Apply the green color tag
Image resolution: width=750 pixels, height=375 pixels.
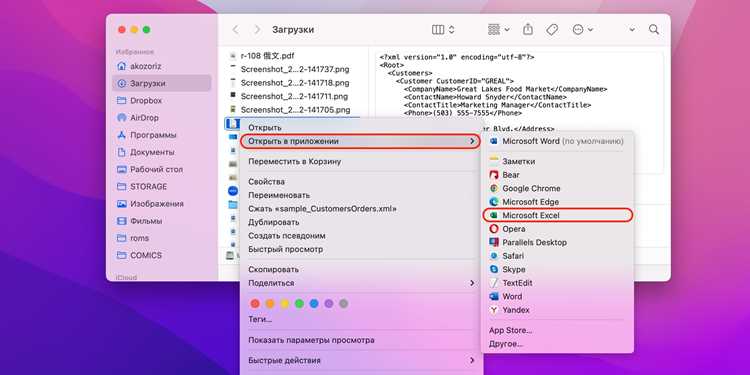[x=299, y=304]
